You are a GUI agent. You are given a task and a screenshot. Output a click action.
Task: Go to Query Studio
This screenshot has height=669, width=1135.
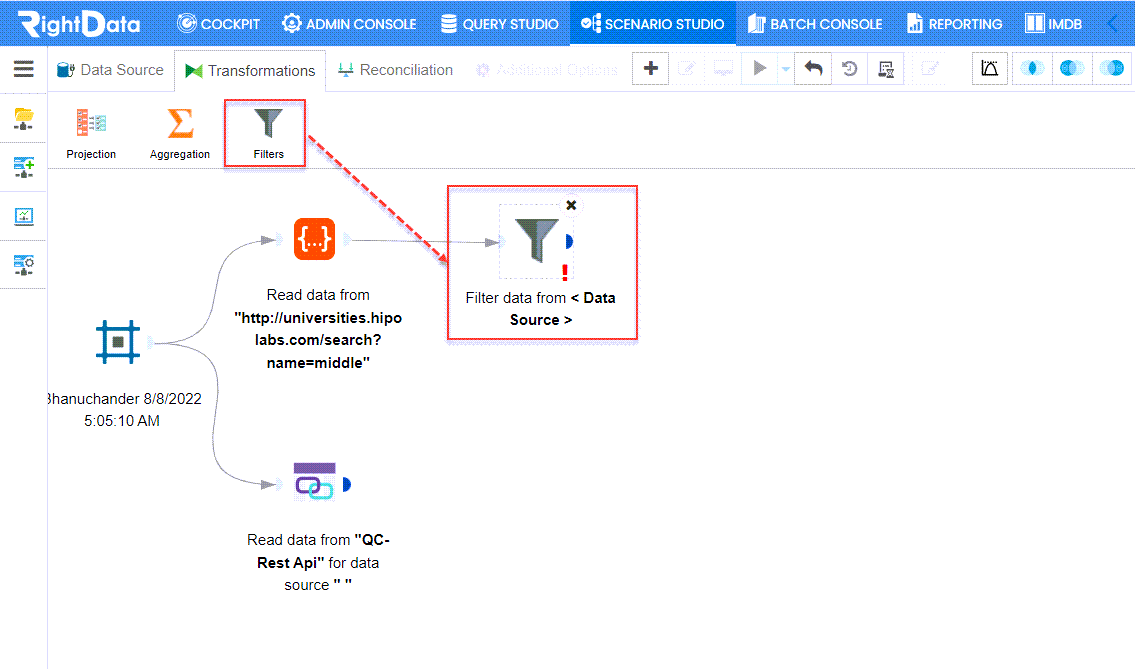coord(499,24)
